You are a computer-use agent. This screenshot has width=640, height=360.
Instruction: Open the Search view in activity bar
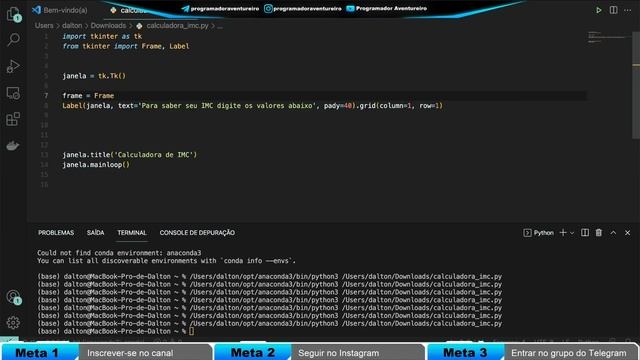pos(13,40)
